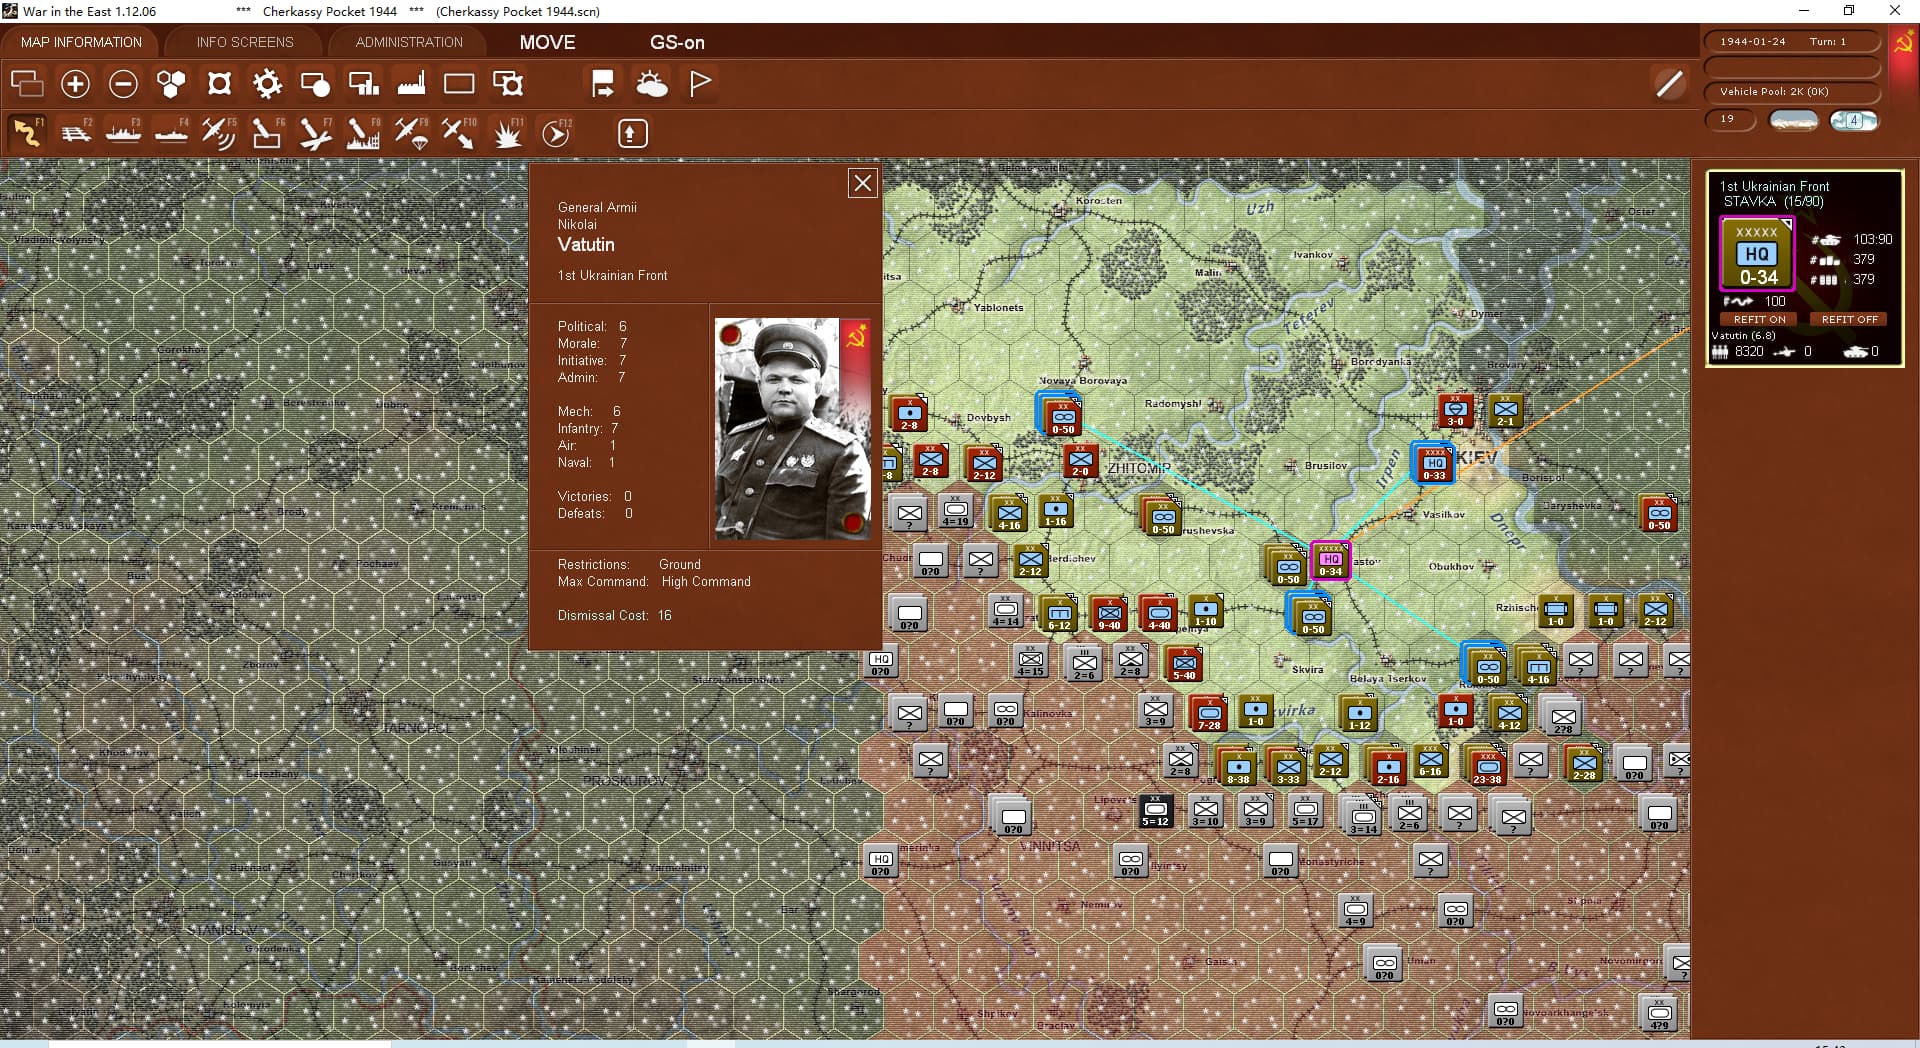
Task: Select the 5-40 red unit counter
Action: coord(1184,663)
